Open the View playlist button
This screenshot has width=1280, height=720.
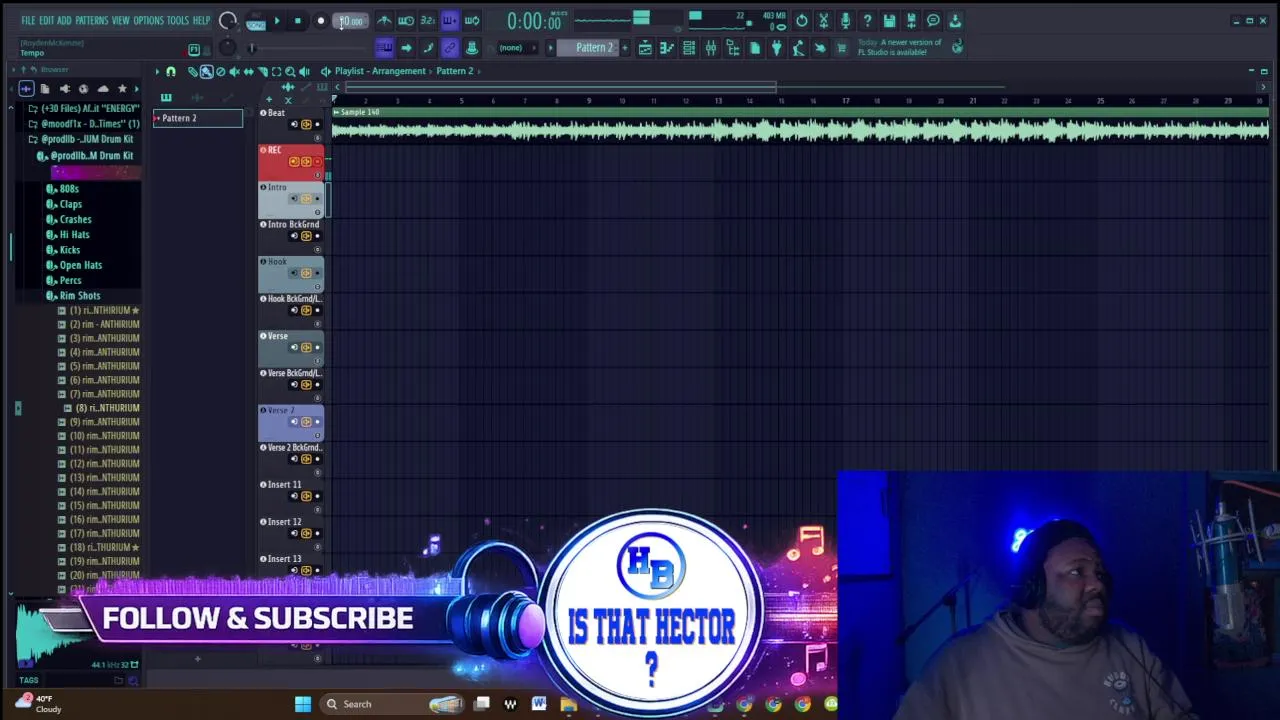coord(645,48)
